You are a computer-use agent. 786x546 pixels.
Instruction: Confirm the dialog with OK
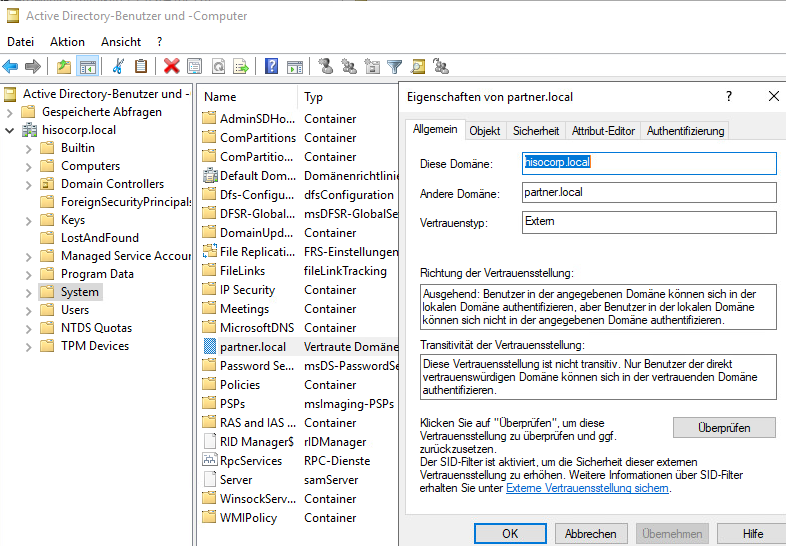coord(510,533)
